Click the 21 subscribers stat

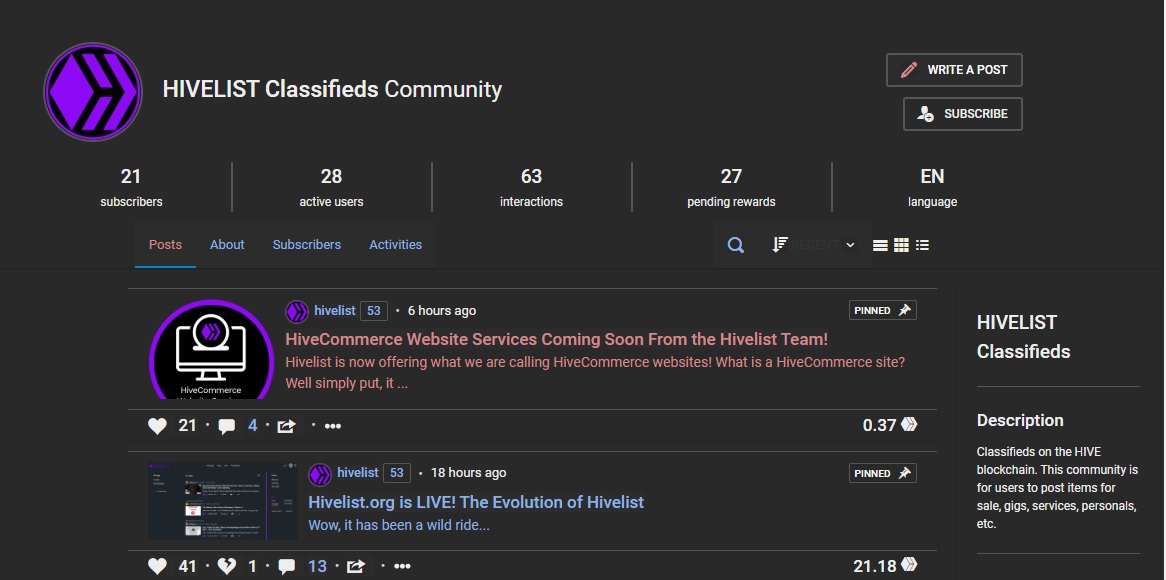(x=131, y=187)
